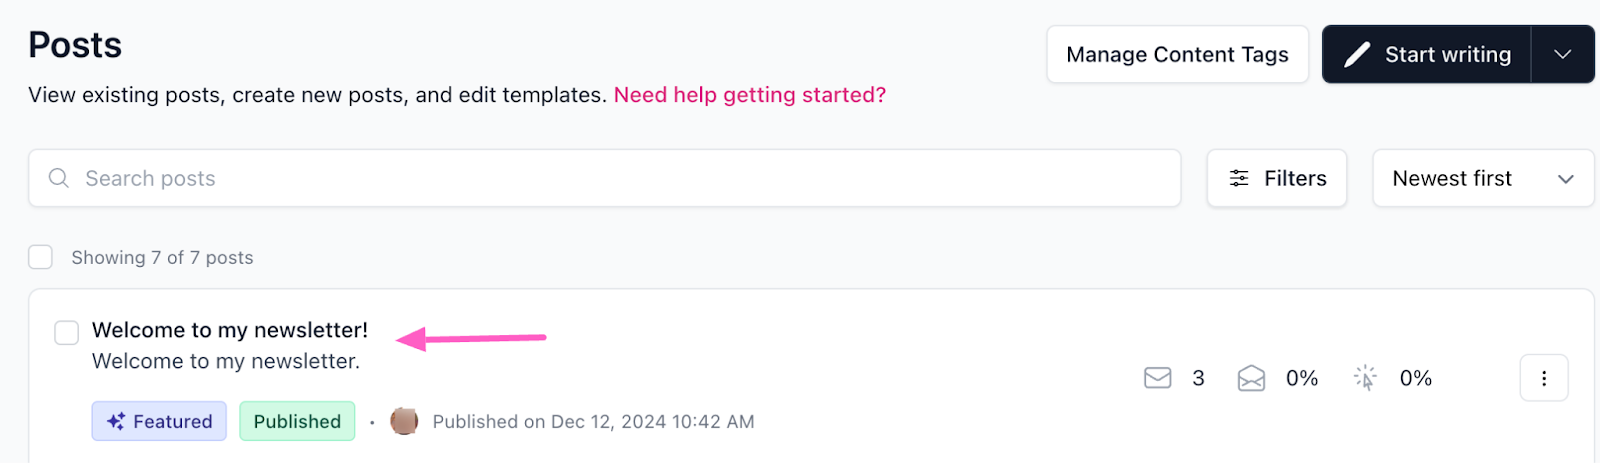Click the pencil icon in Start writing
Viewport: 1600px width, 463px height.
[x=1357, y=55]
